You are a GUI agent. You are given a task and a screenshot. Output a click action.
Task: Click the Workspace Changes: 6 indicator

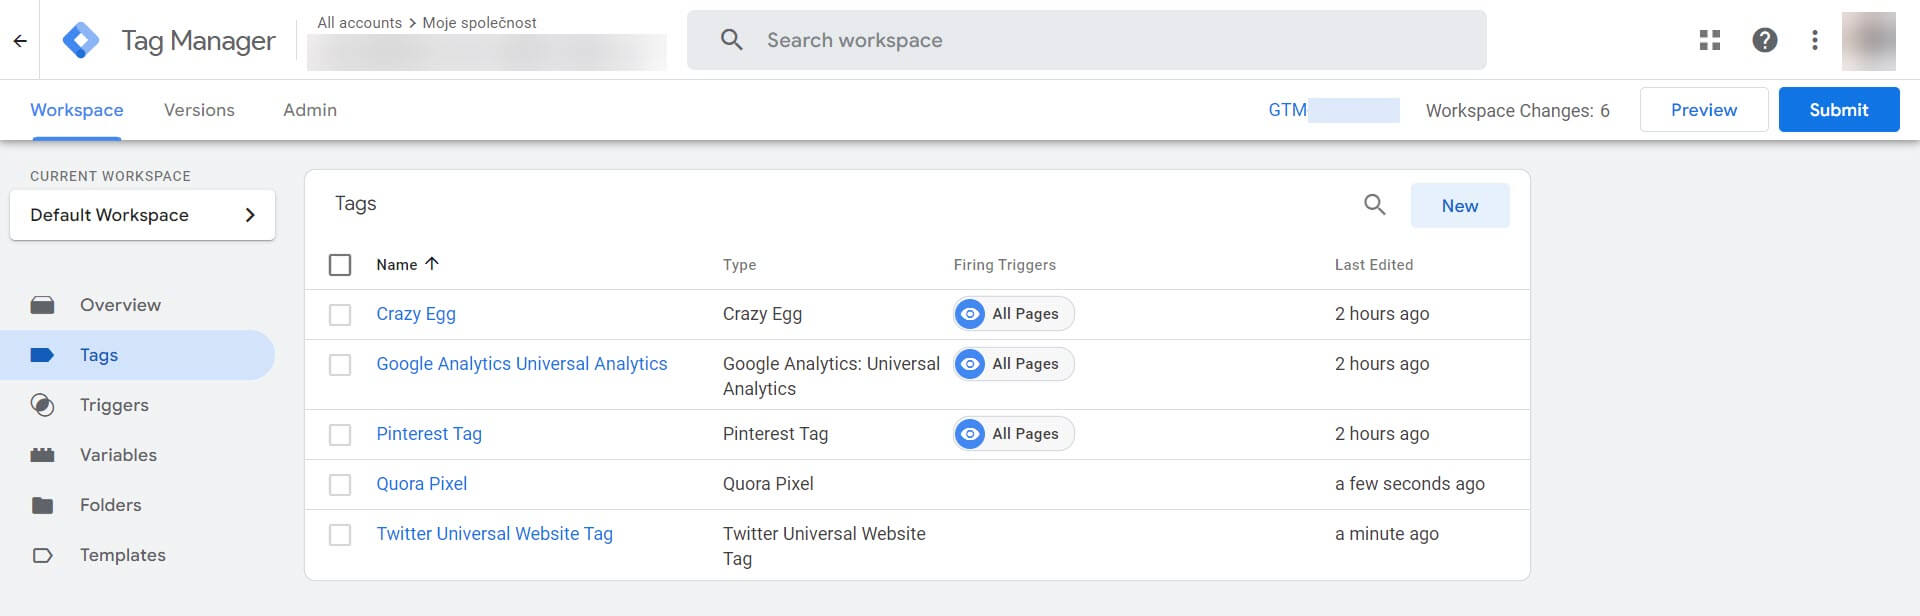click(1518, 111)
